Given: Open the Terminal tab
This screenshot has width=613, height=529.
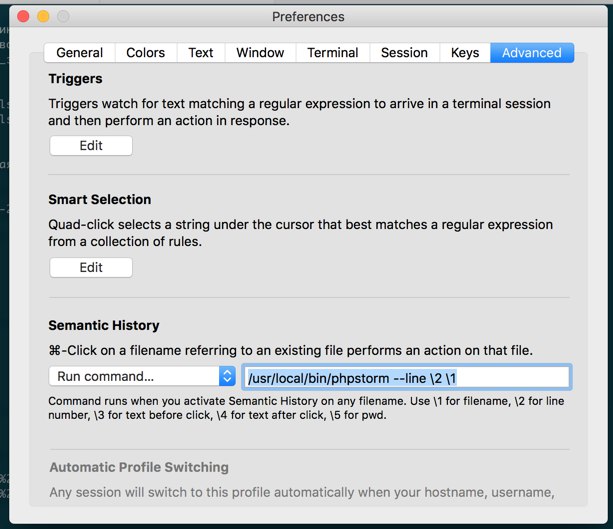Looking at the screenshot, I should tap(333, 53).
